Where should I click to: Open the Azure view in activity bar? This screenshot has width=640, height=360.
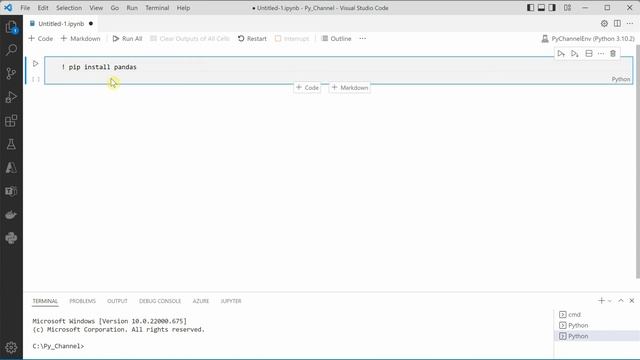tap(11, 168)
